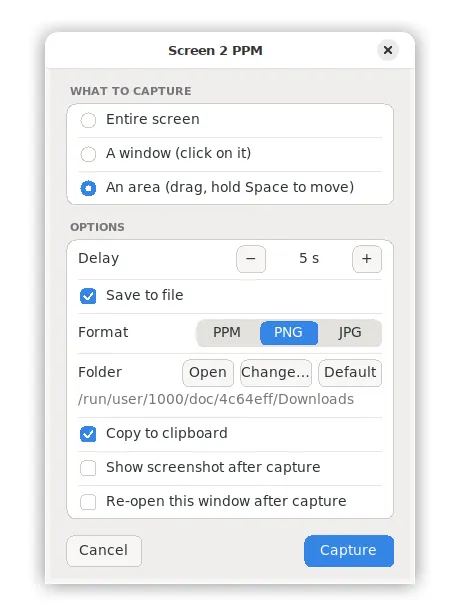Viewport: 458px width, 612px height.
Task: Click the 5 s delay value
Action: 309,258
